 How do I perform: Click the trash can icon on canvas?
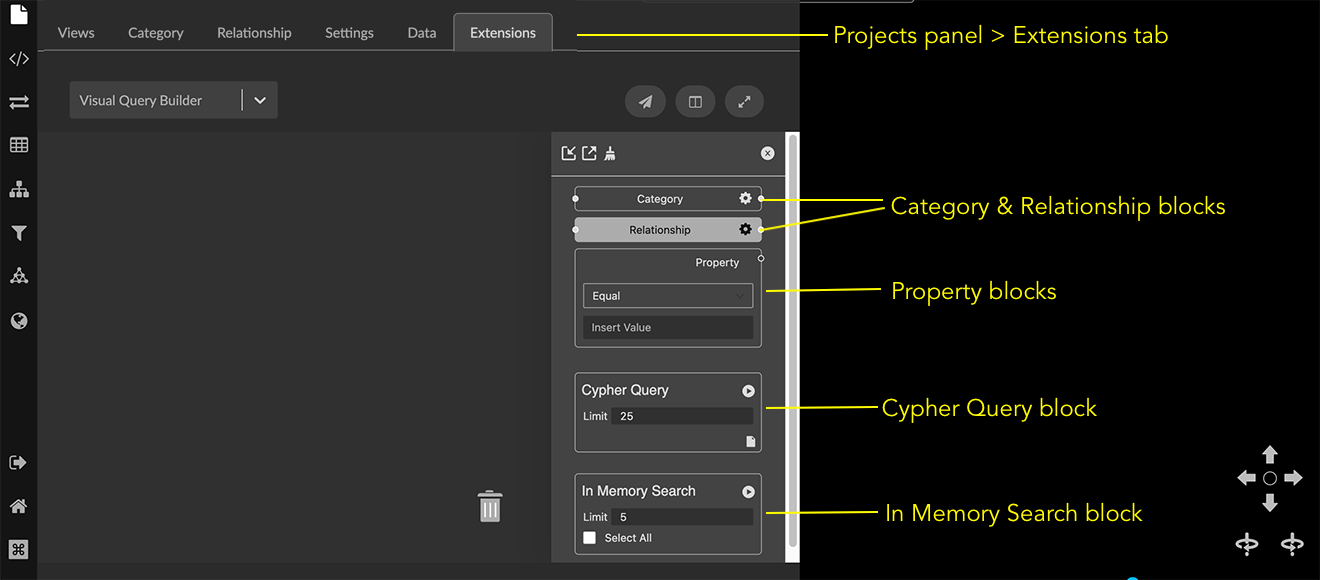click(x=489, y=506)
